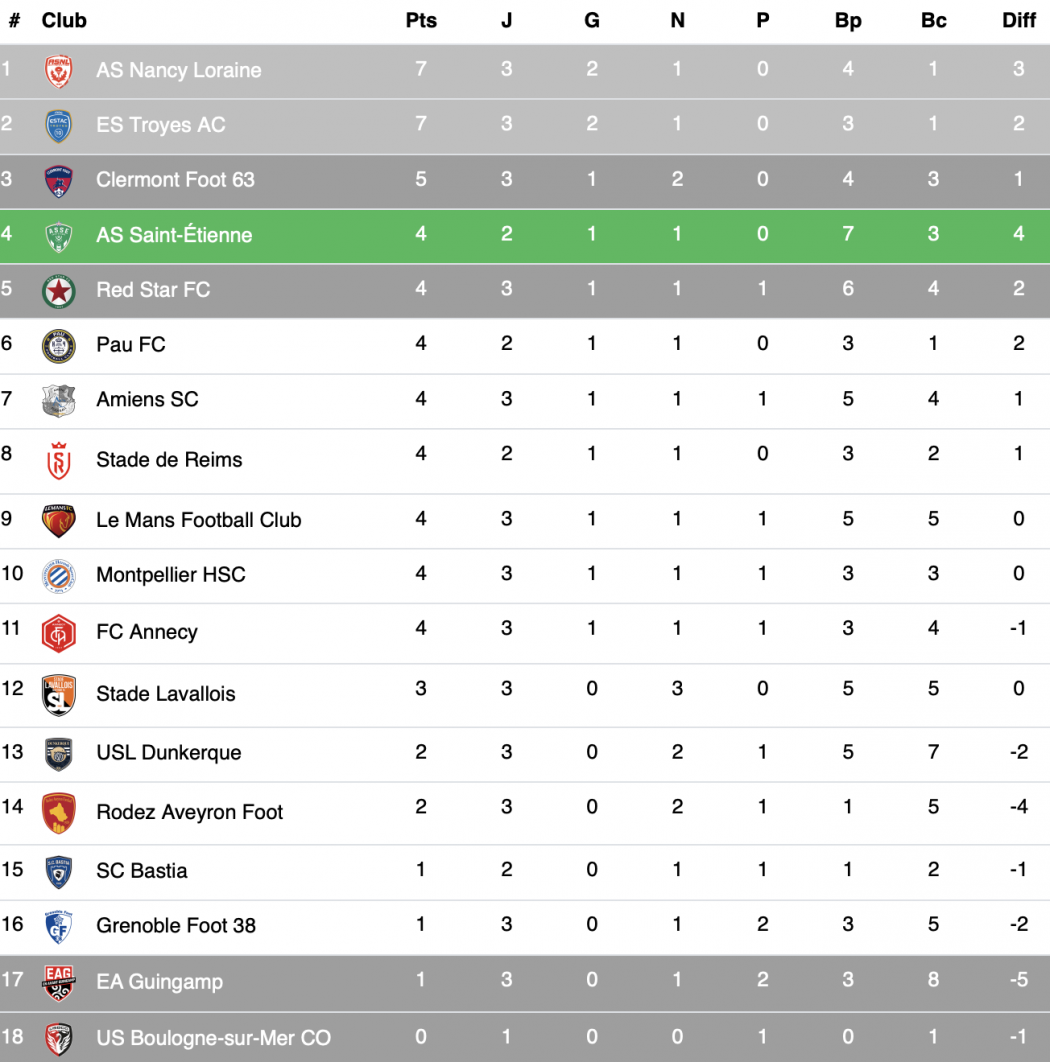Sort table by Pts column header
Image resolution: width=1050 pixels, height=1062 pixels.
(x=421, y=20)
